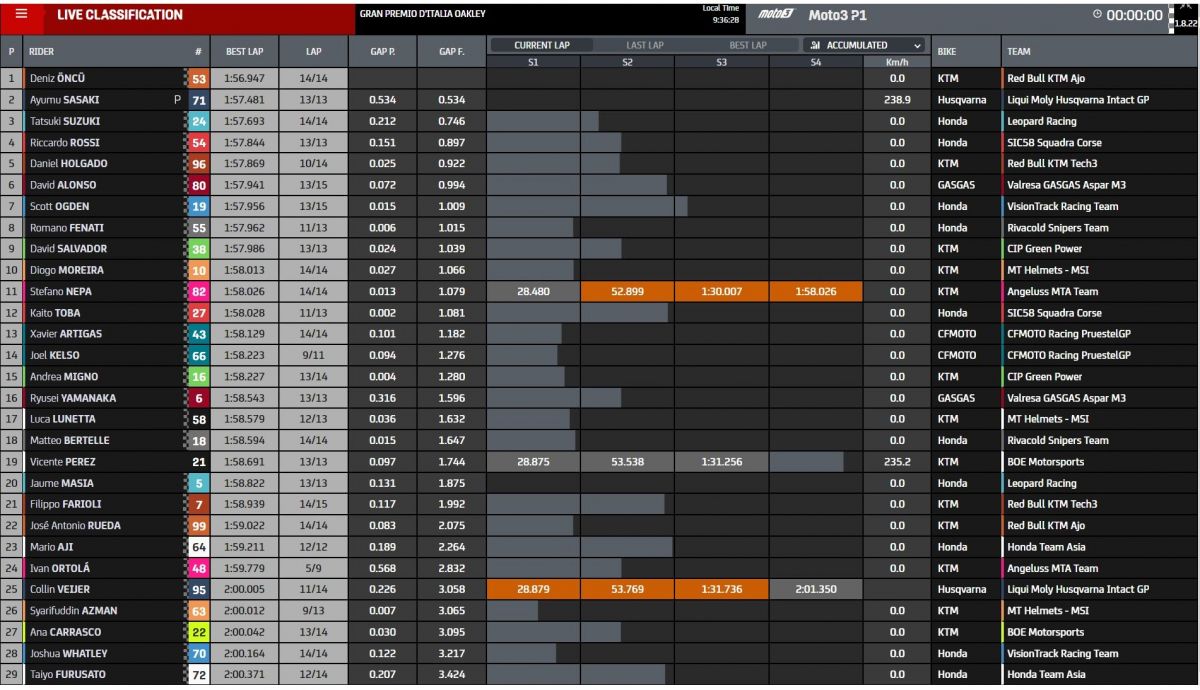Click Veijer's S4 time 2:01.350

[815, 590]
